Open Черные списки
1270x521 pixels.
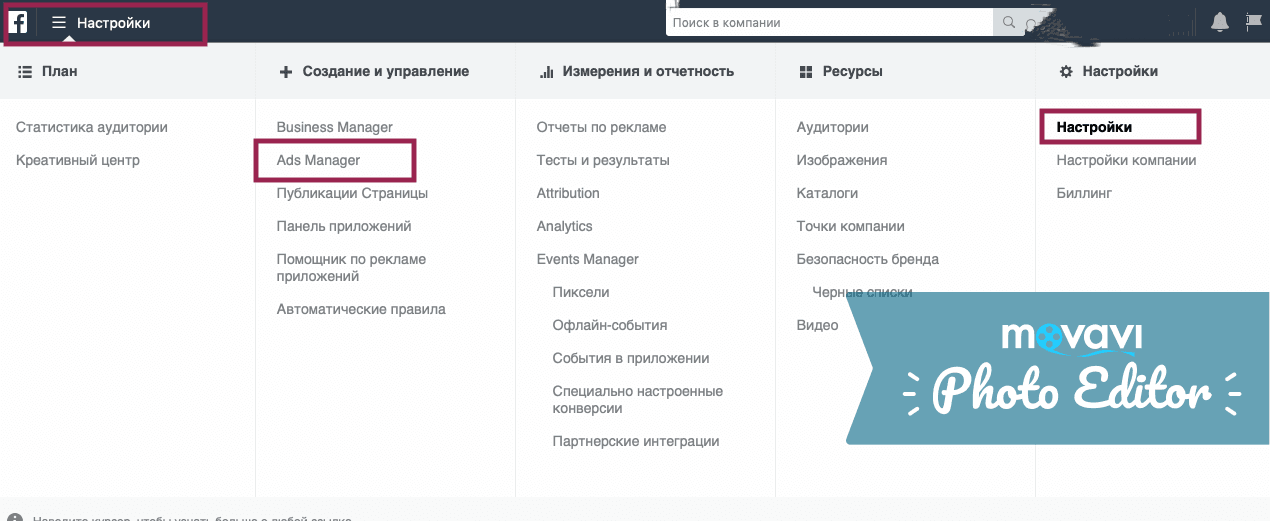[862, 292]
